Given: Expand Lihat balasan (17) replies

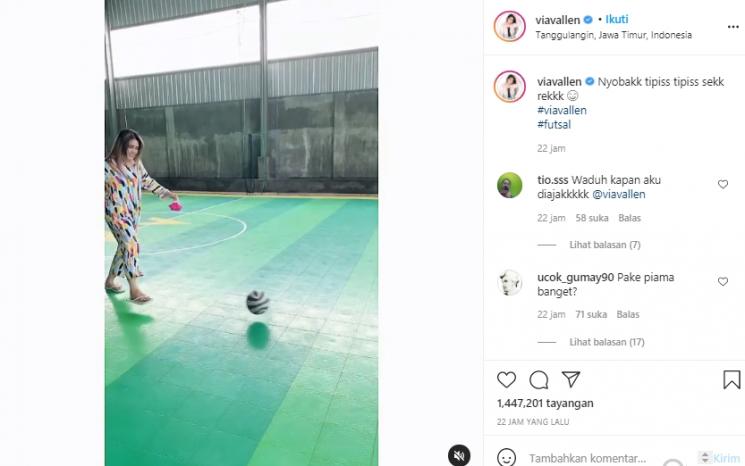Looking at the screenshot, I should pyautogui.click(x=607, y=342).
